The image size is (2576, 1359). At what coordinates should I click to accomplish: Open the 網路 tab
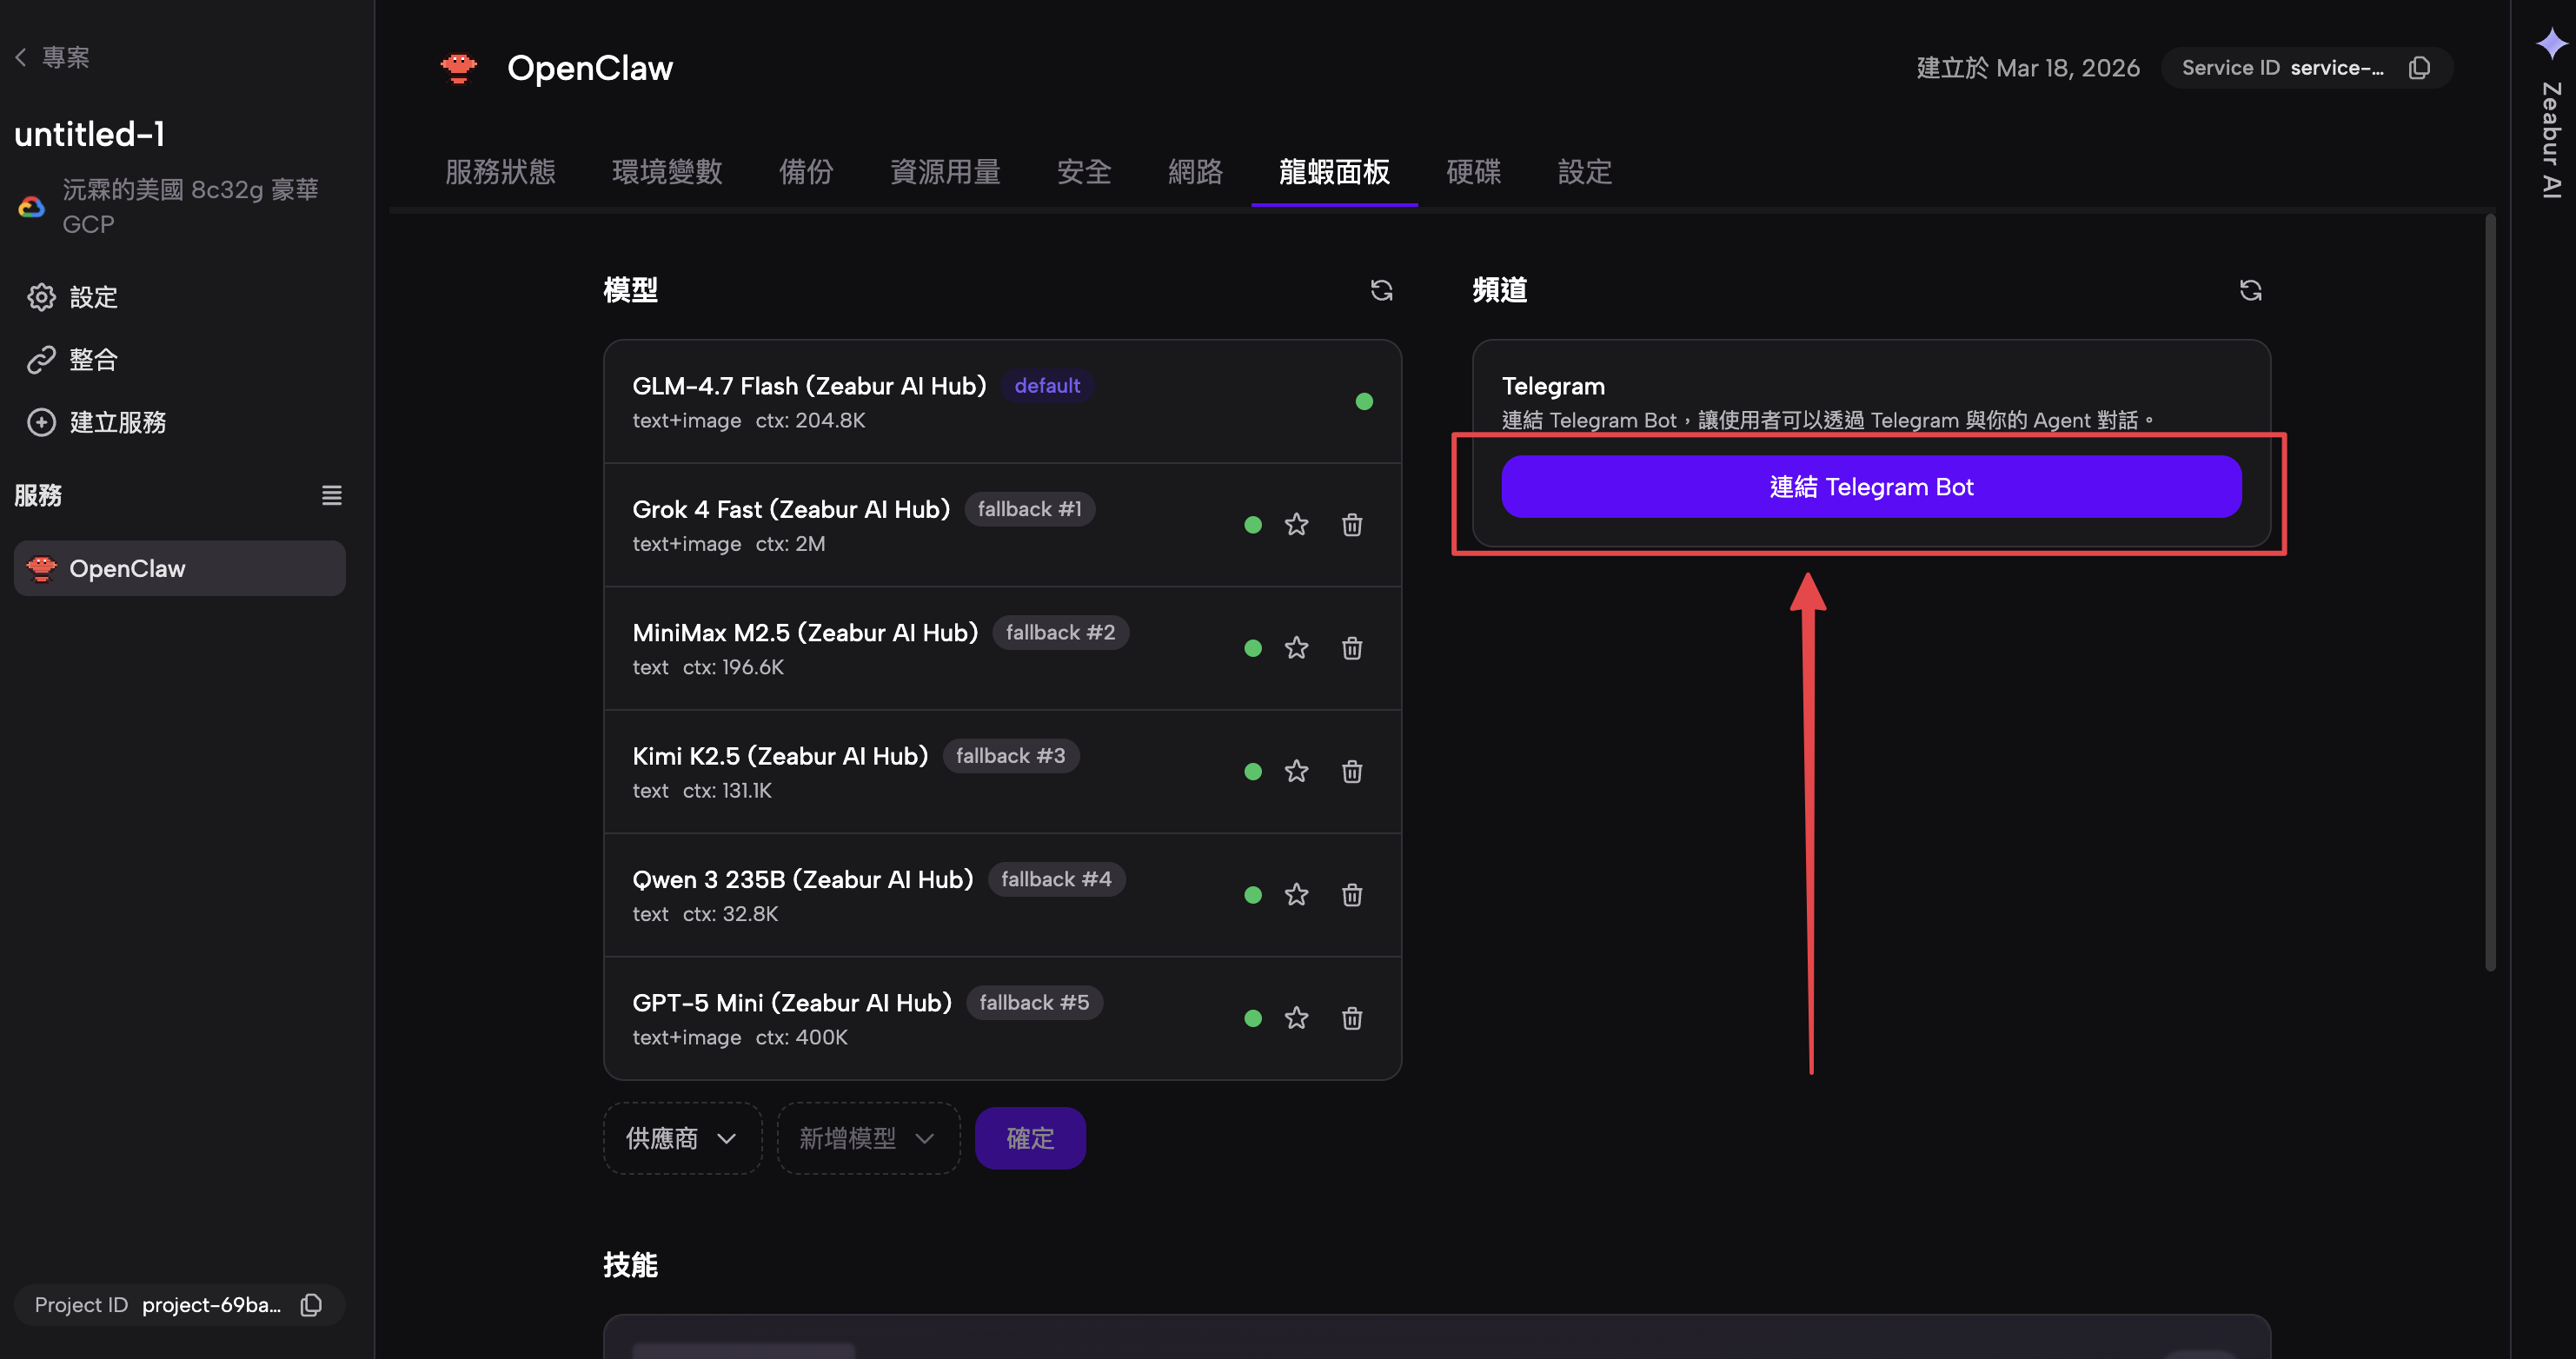pyautogui.click(x=1195, y=172)
